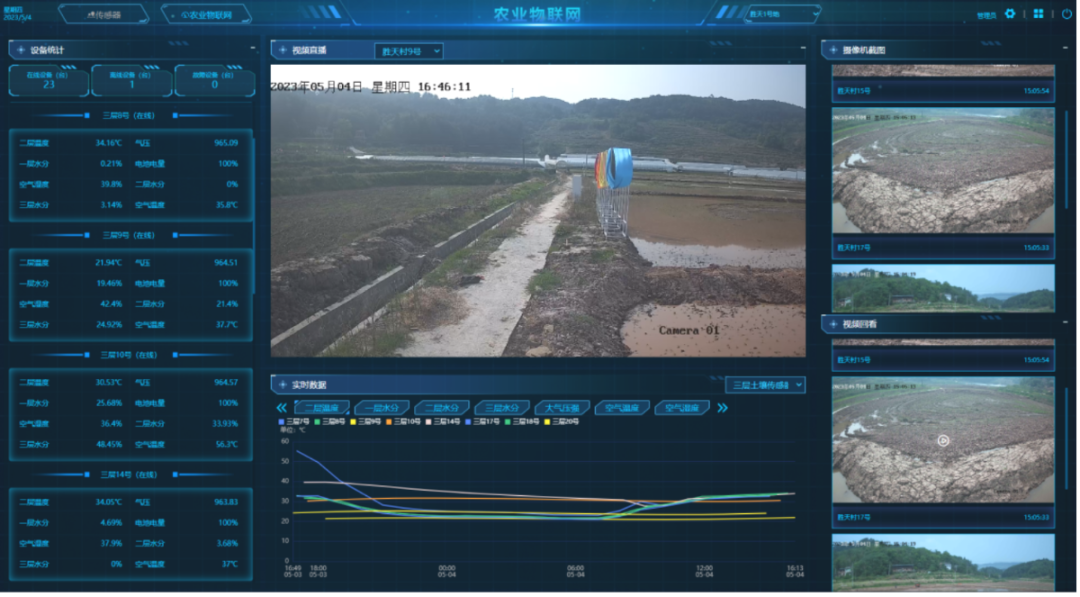The height and width of the screenshot is (597, 1080).
Task: Select the 空气湿度 chart tab
Action: pos(682,408)
